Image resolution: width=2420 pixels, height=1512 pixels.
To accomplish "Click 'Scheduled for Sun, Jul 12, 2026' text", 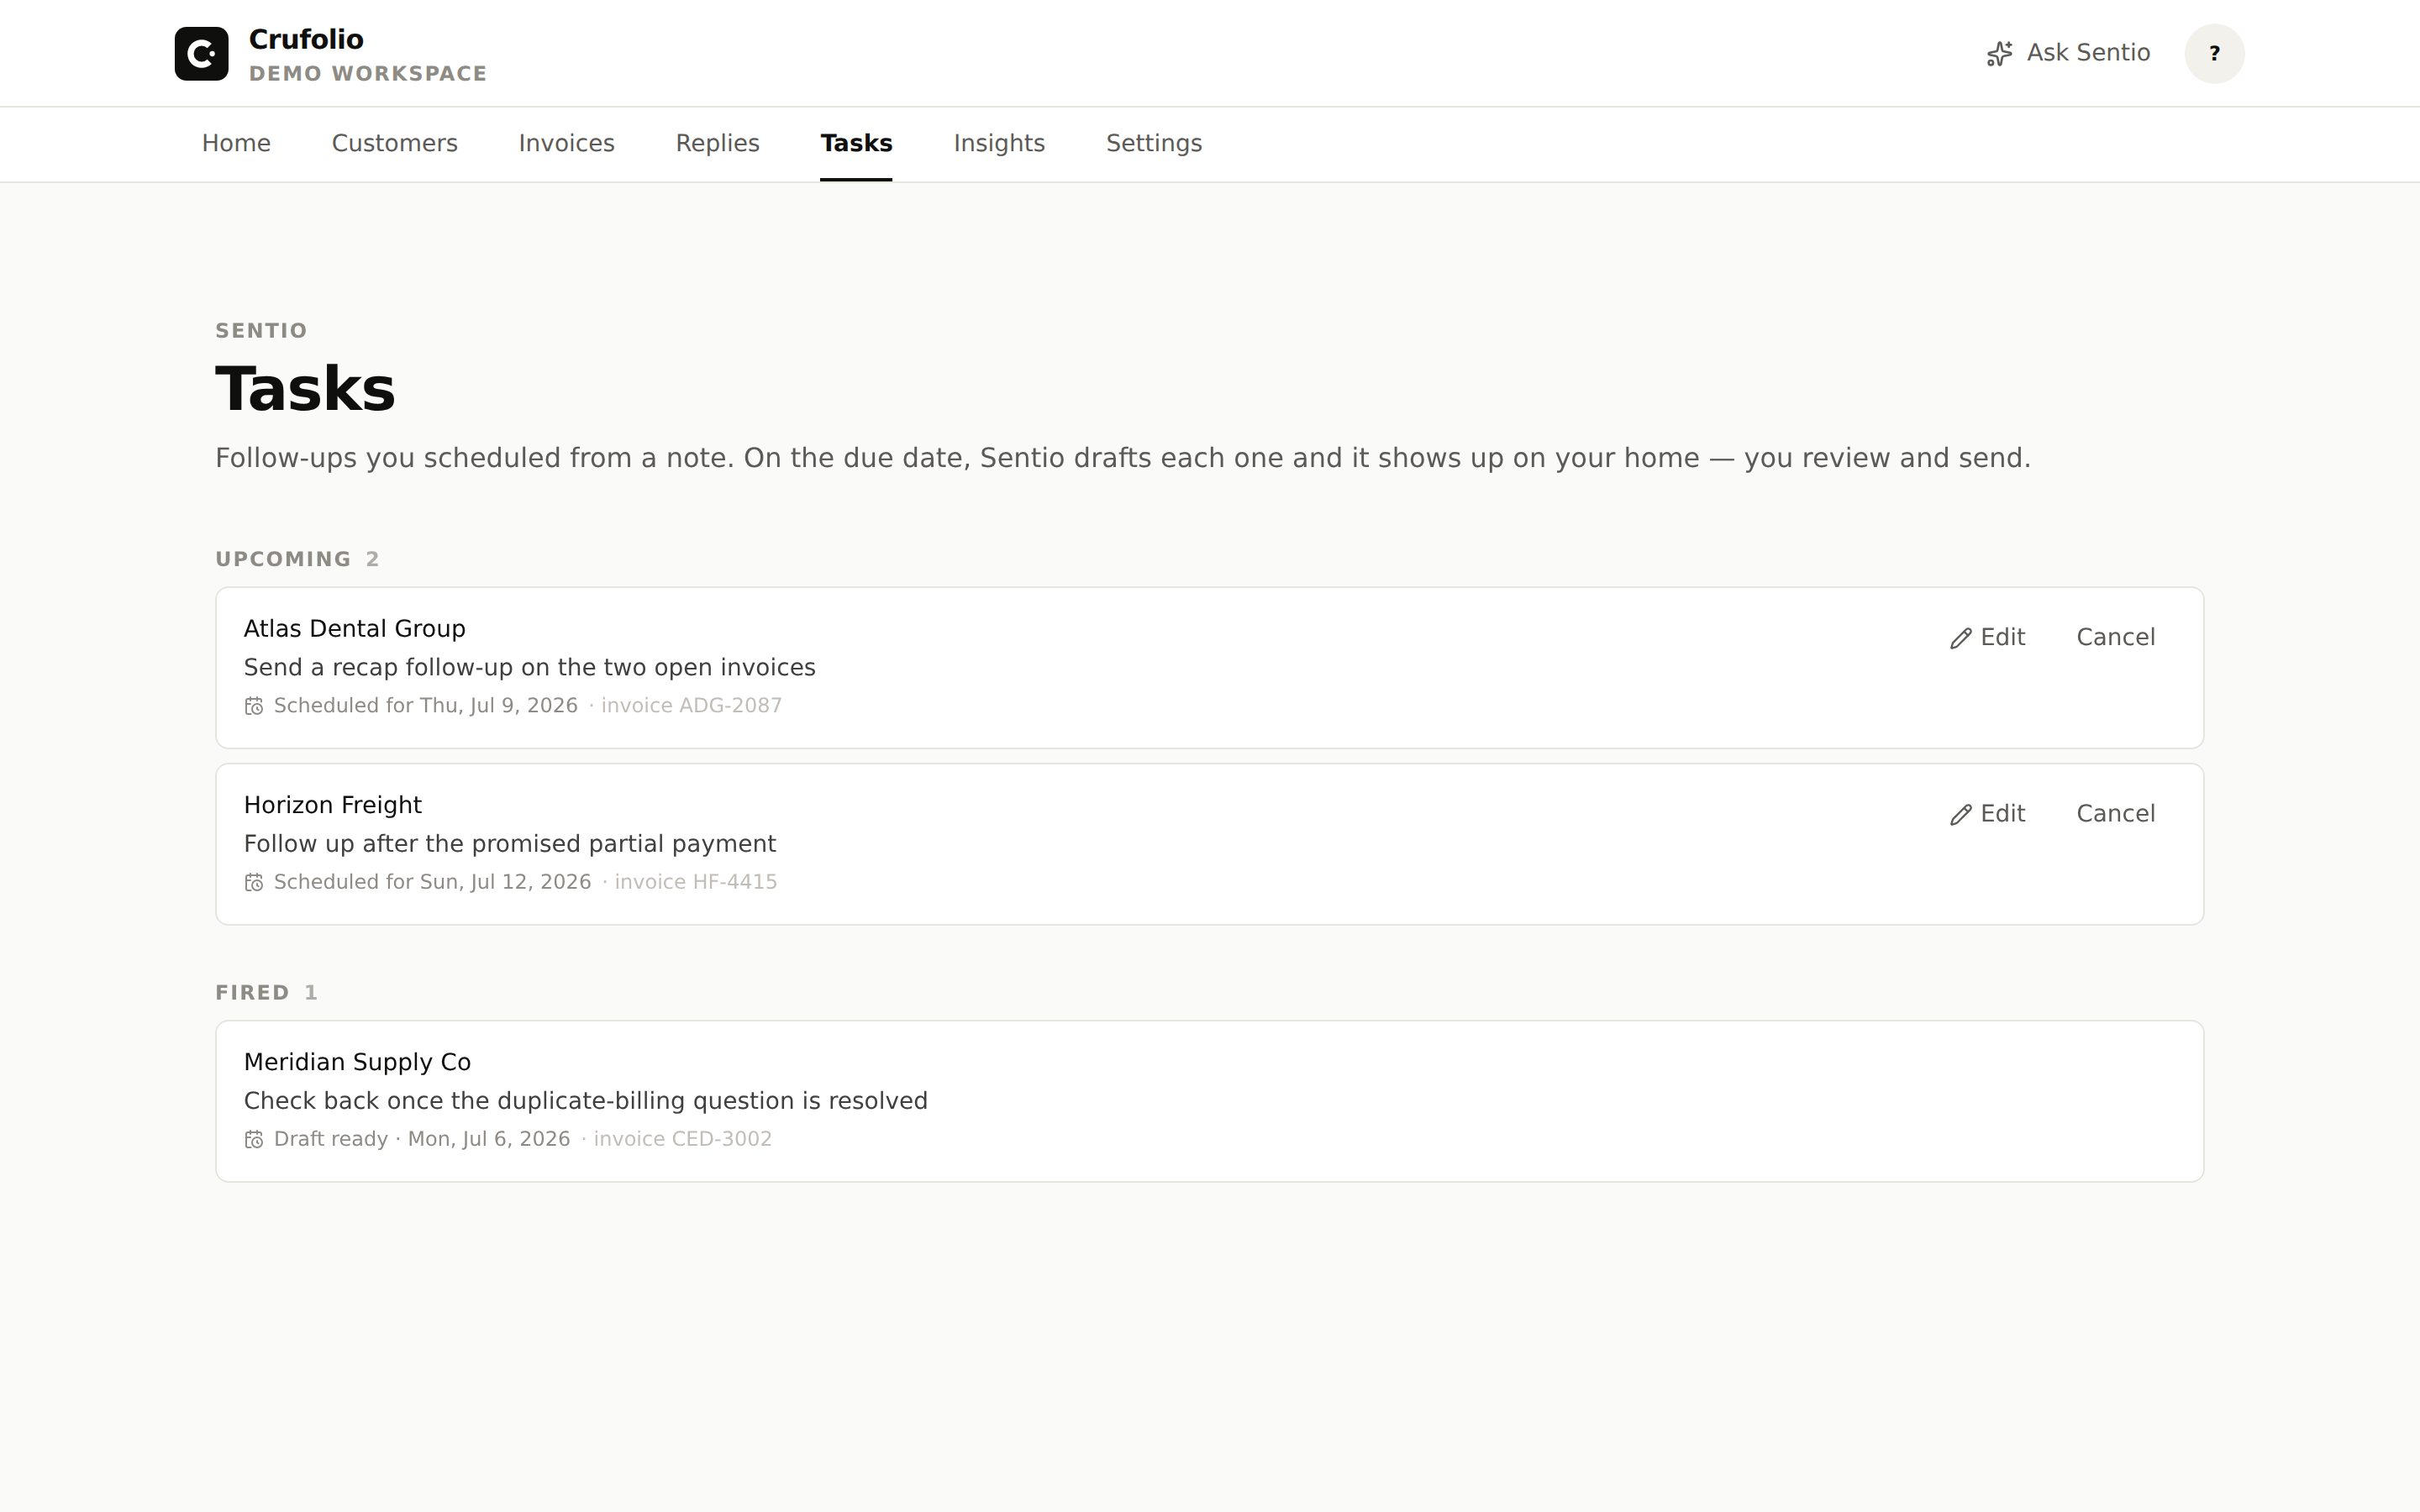I will pyautogui.click(x=432, y=881).
